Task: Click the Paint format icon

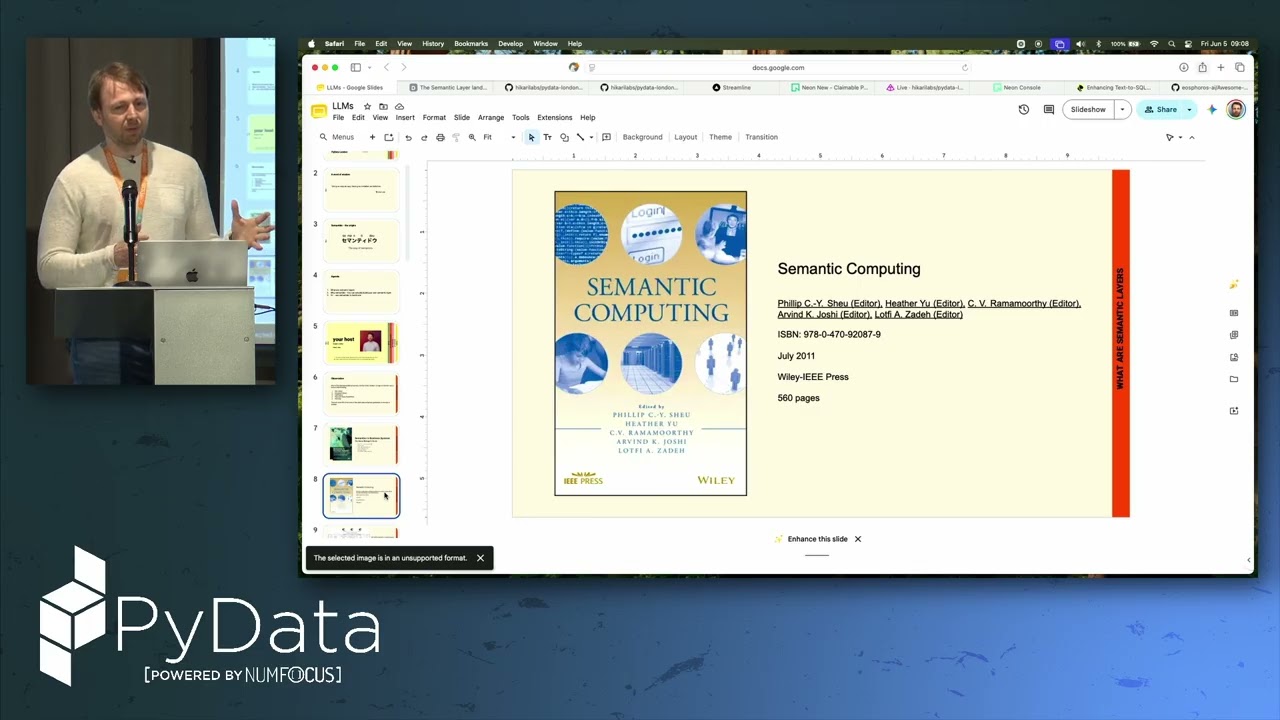Action: pyautogui.click(x=456, y=137)
